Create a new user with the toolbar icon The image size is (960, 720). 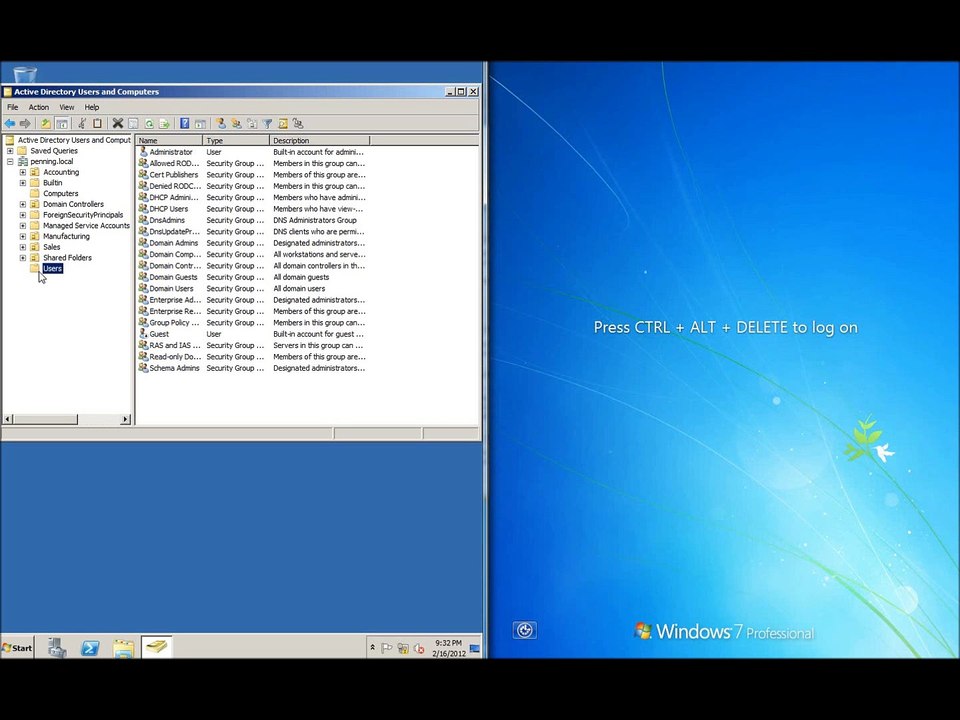[x=221, y=124]
